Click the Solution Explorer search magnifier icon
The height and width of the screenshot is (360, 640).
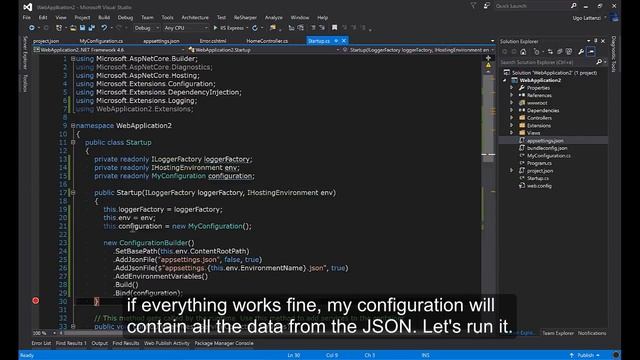coord(599,62)
